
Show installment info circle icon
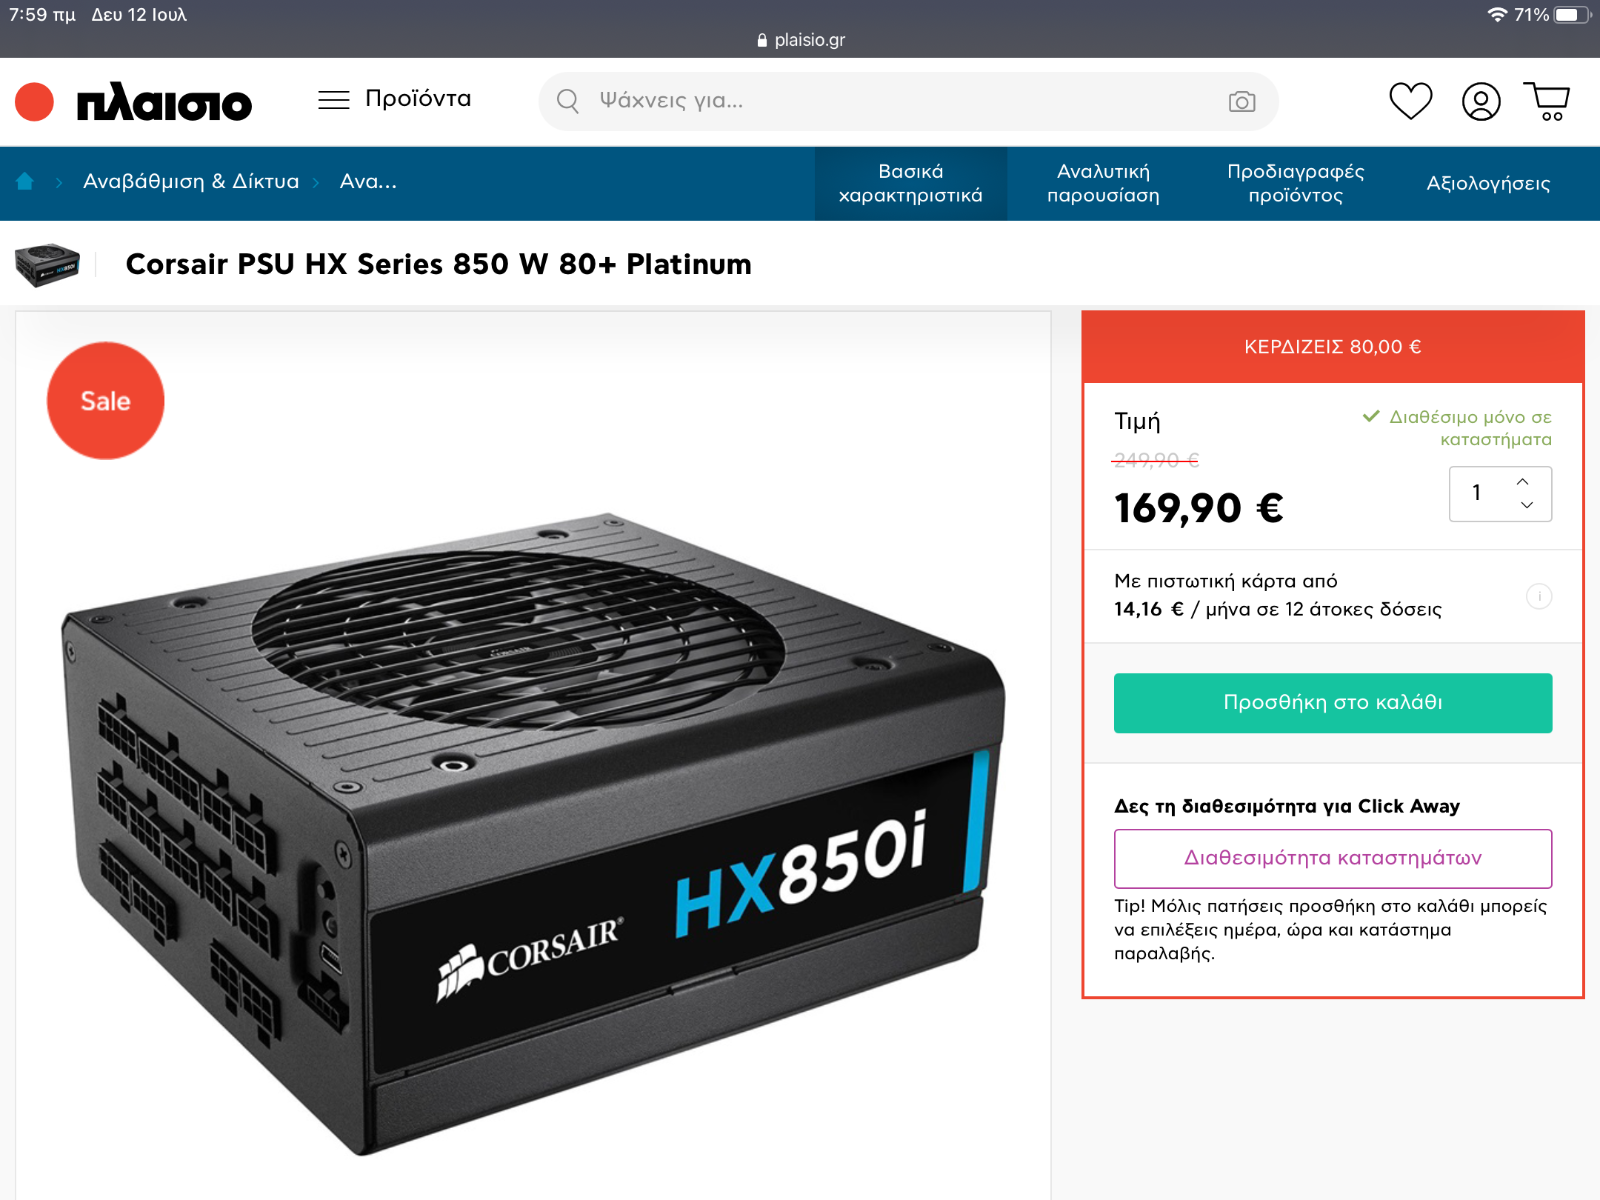(1539, 596)
